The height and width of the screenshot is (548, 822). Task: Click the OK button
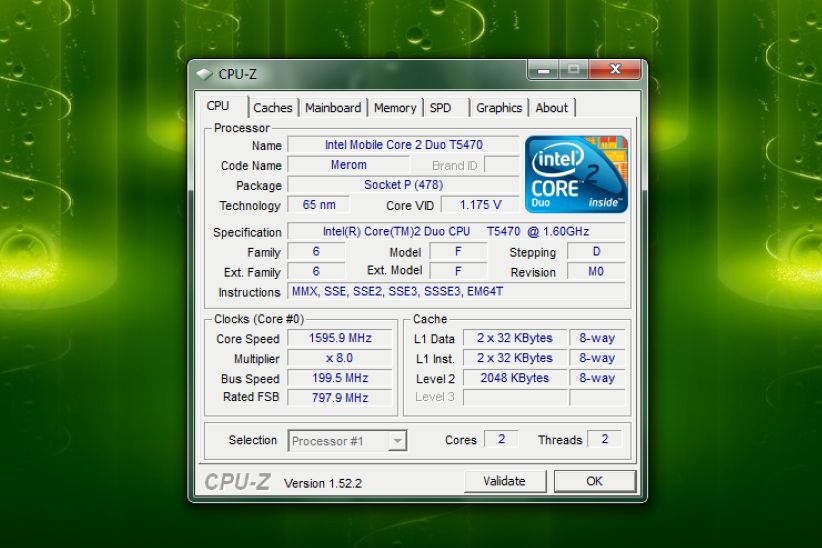pyautogui.click(x=594, y=481)
